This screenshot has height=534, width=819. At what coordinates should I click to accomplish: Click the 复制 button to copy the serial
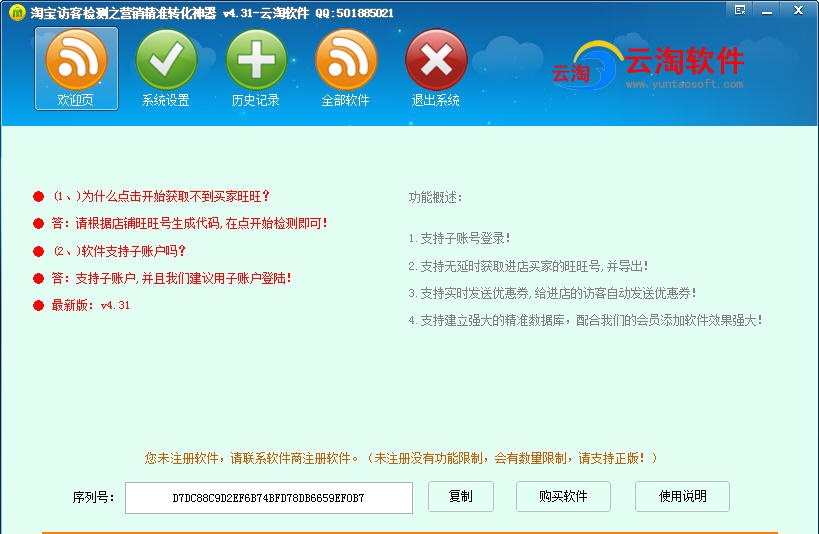point(461,496)
